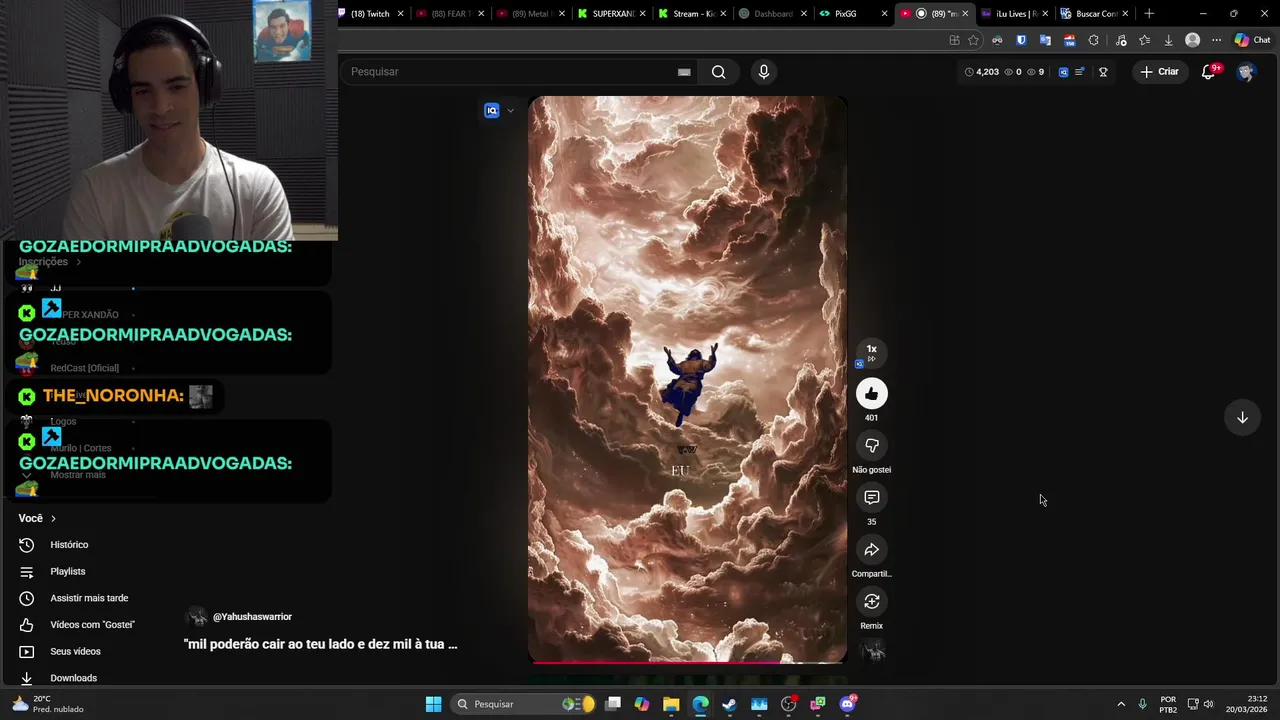1280x720 pixels.
Task: Click the Short's title text 'mil poderão cair'
Action: click(x=320, y=645)
